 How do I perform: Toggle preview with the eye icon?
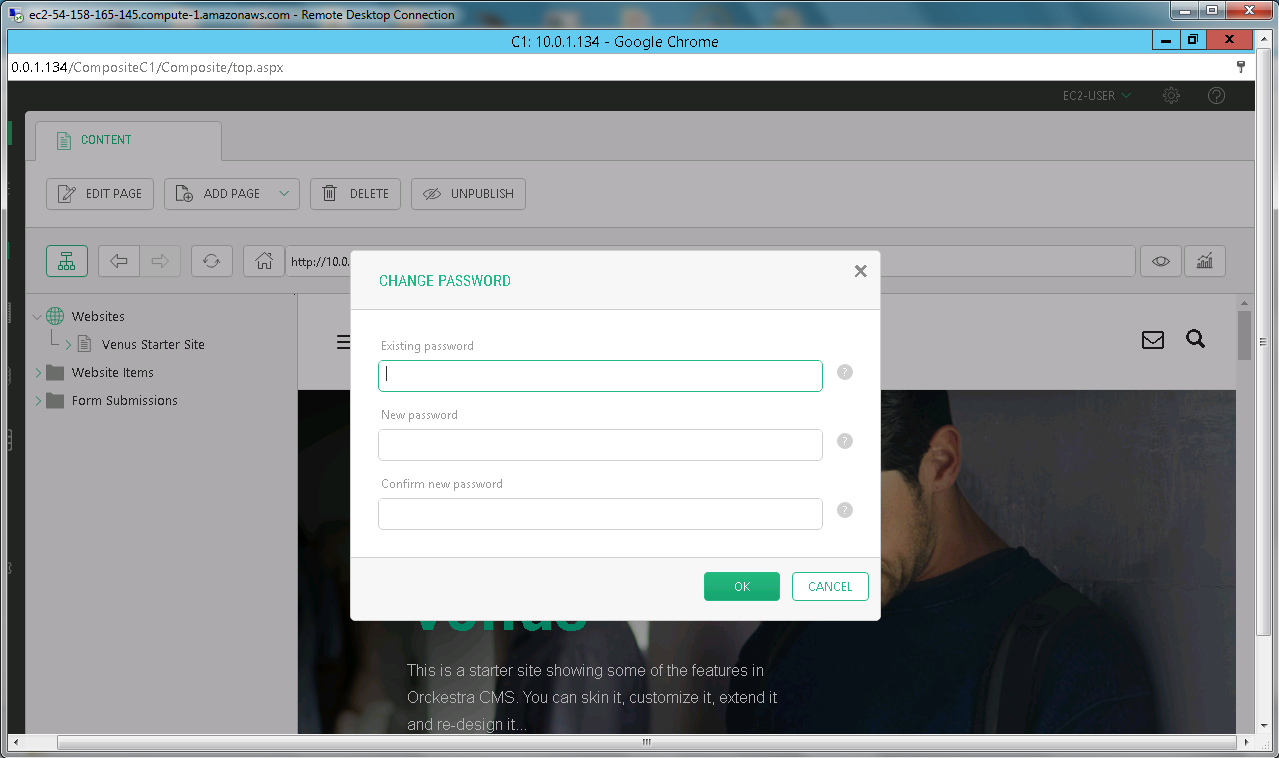pos(1160,261)
